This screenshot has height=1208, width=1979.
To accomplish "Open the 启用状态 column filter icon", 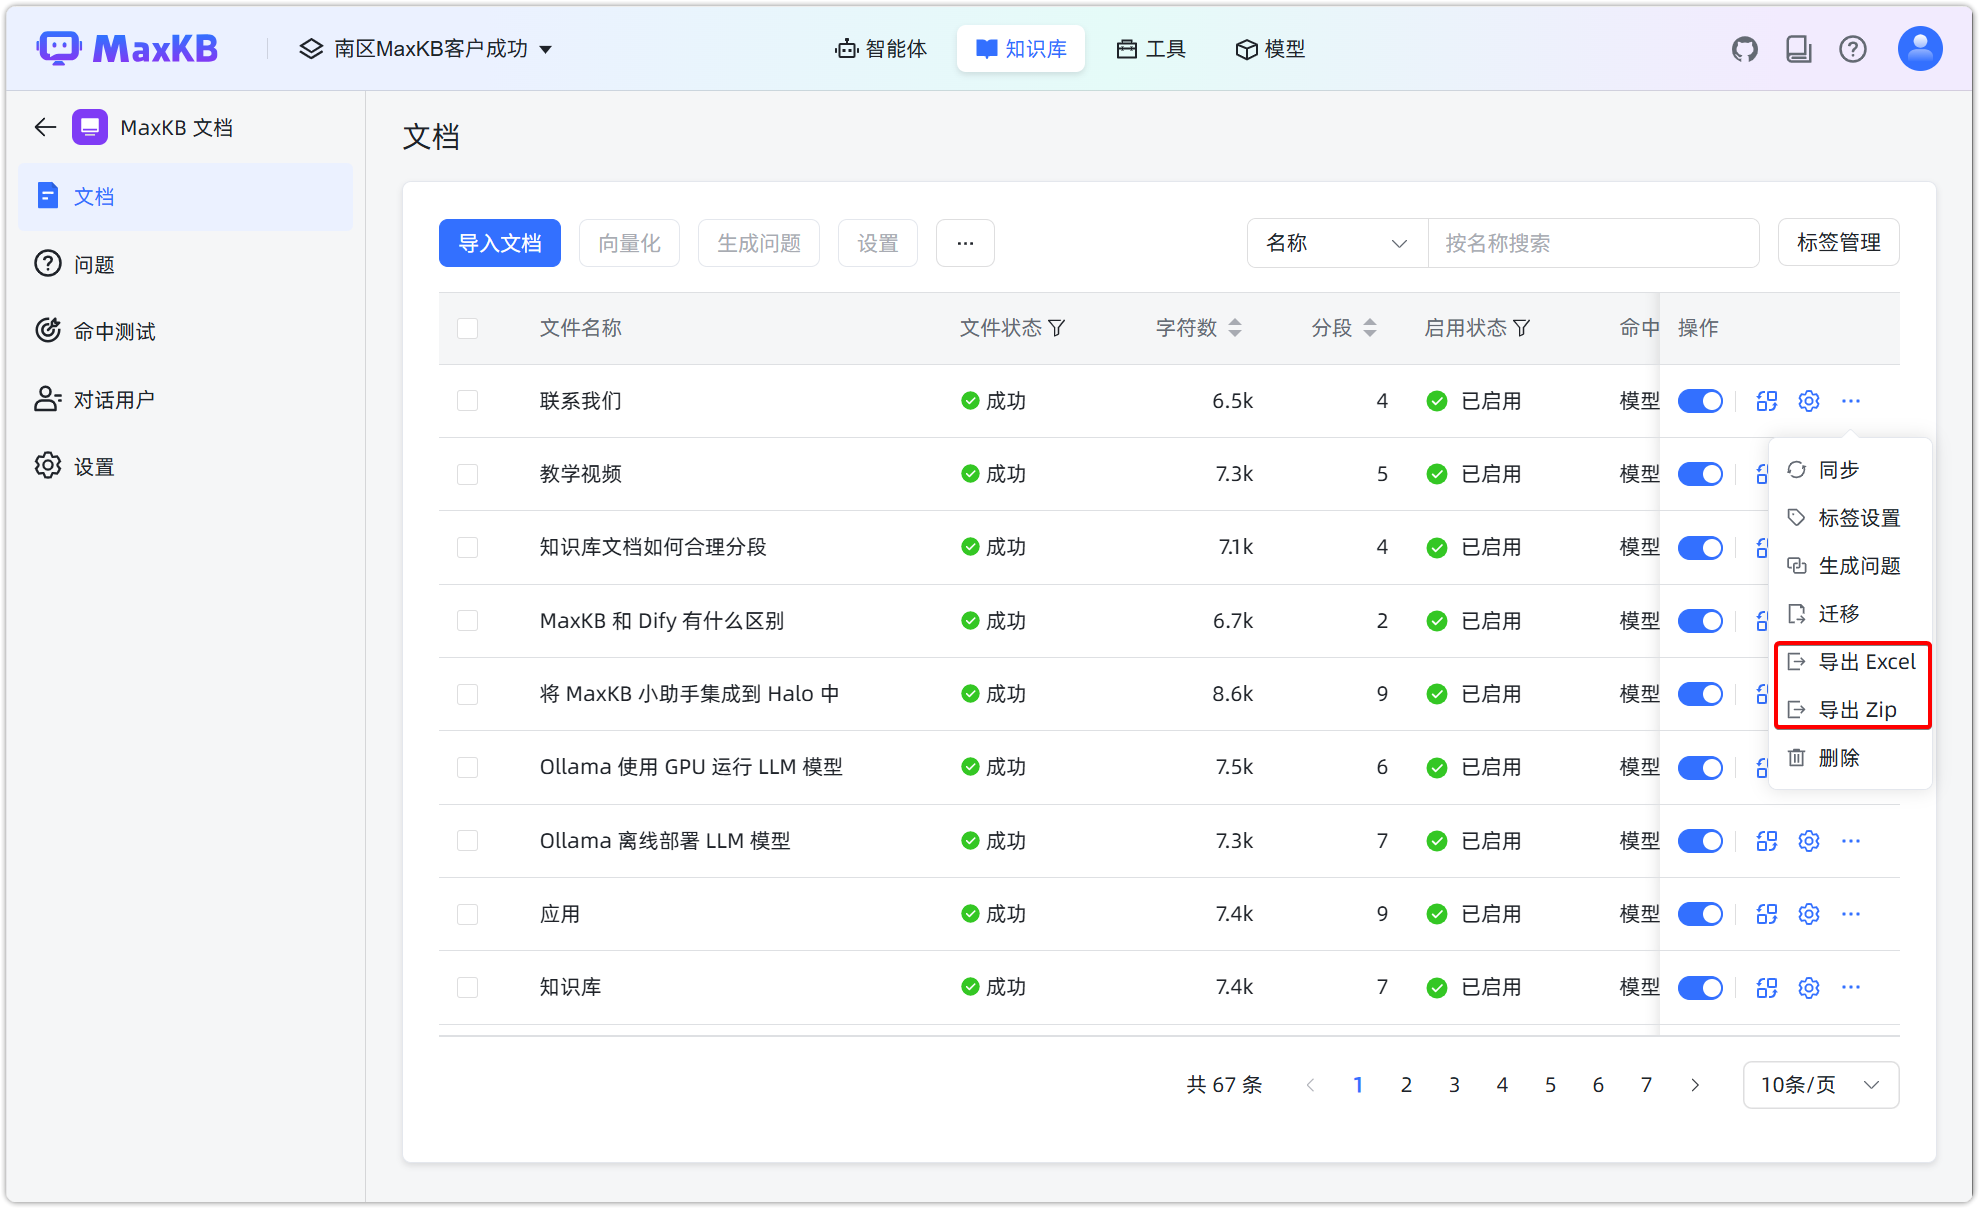I will pyautogui.click(x=1523, y=327).
